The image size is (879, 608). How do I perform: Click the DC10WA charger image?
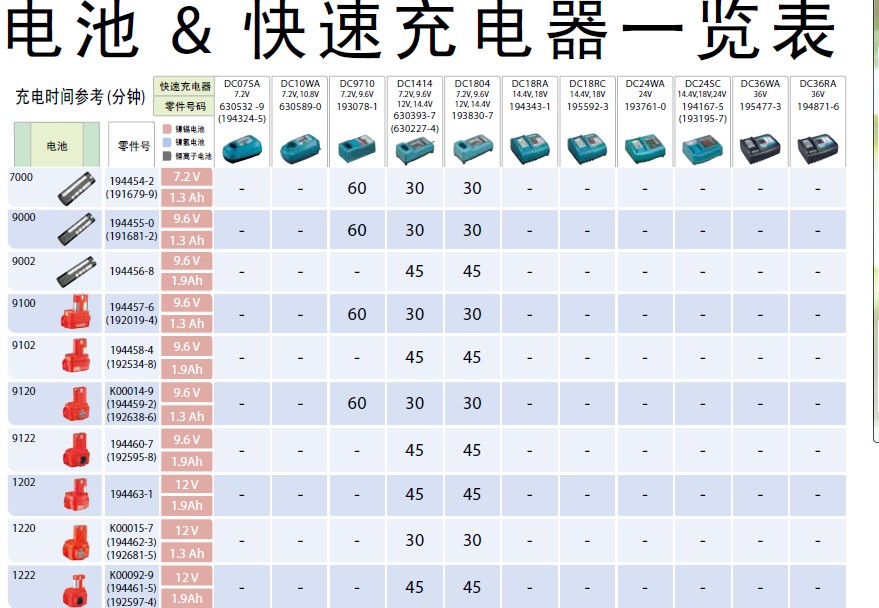click(x=300, y=148)
